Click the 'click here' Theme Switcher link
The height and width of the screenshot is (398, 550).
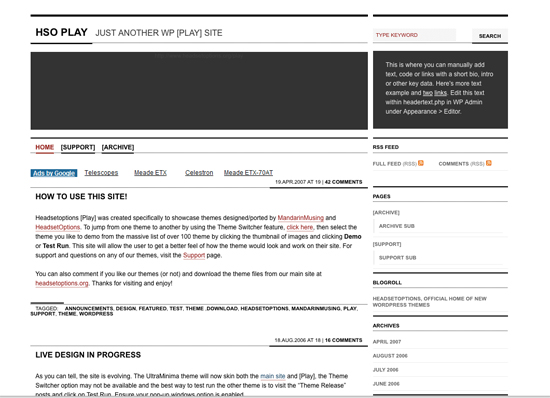300,227
